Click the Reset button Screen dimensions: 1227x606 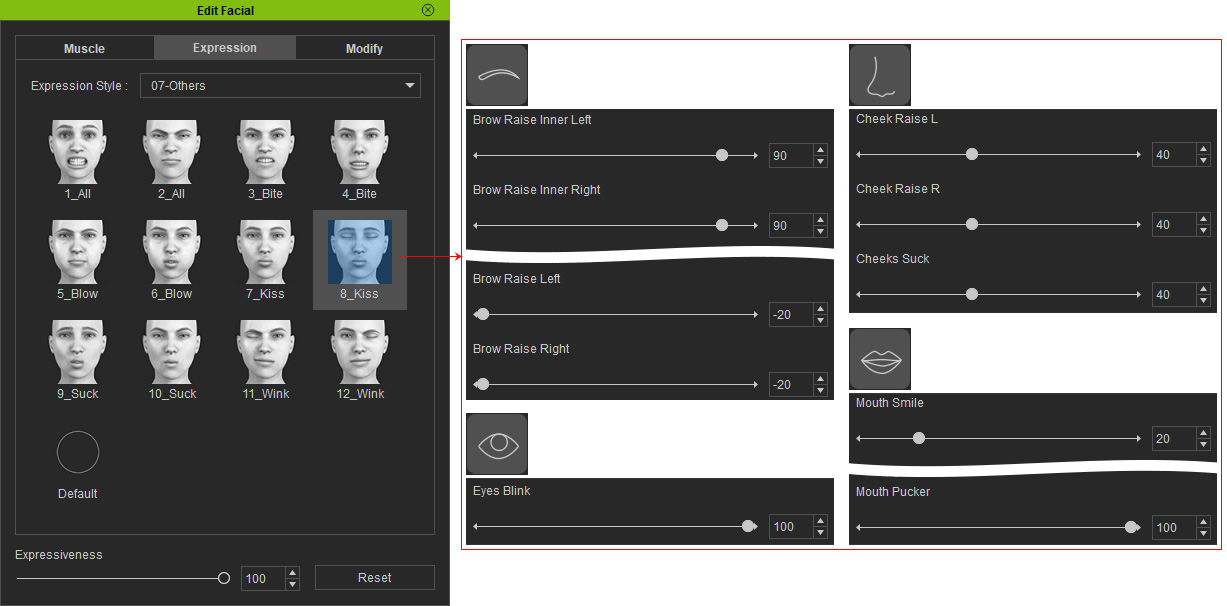pos(375,578)
